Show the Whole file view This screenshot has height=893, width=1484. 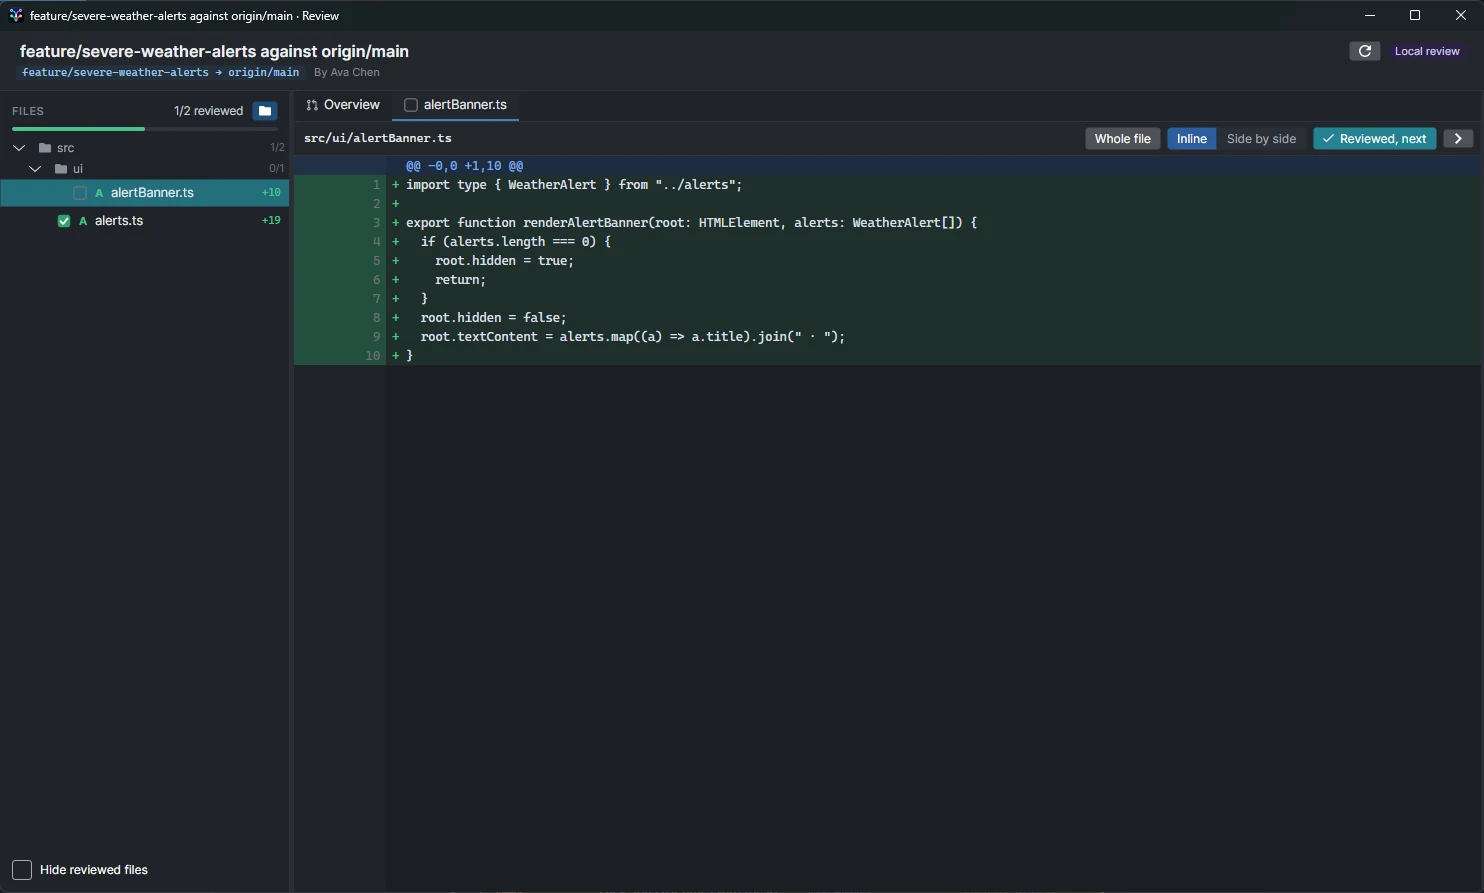pos(1122,139)
